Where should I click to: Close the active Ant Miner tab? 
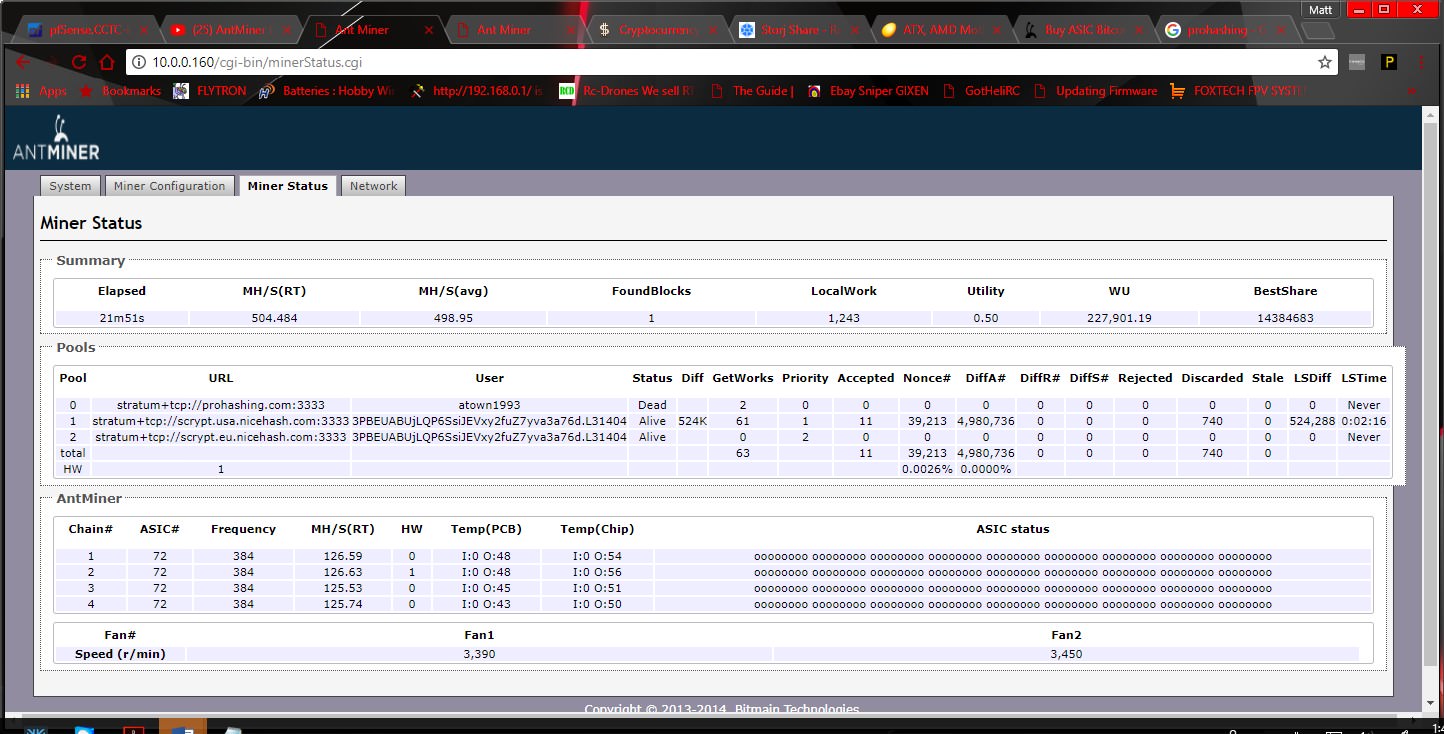[429, 30]
